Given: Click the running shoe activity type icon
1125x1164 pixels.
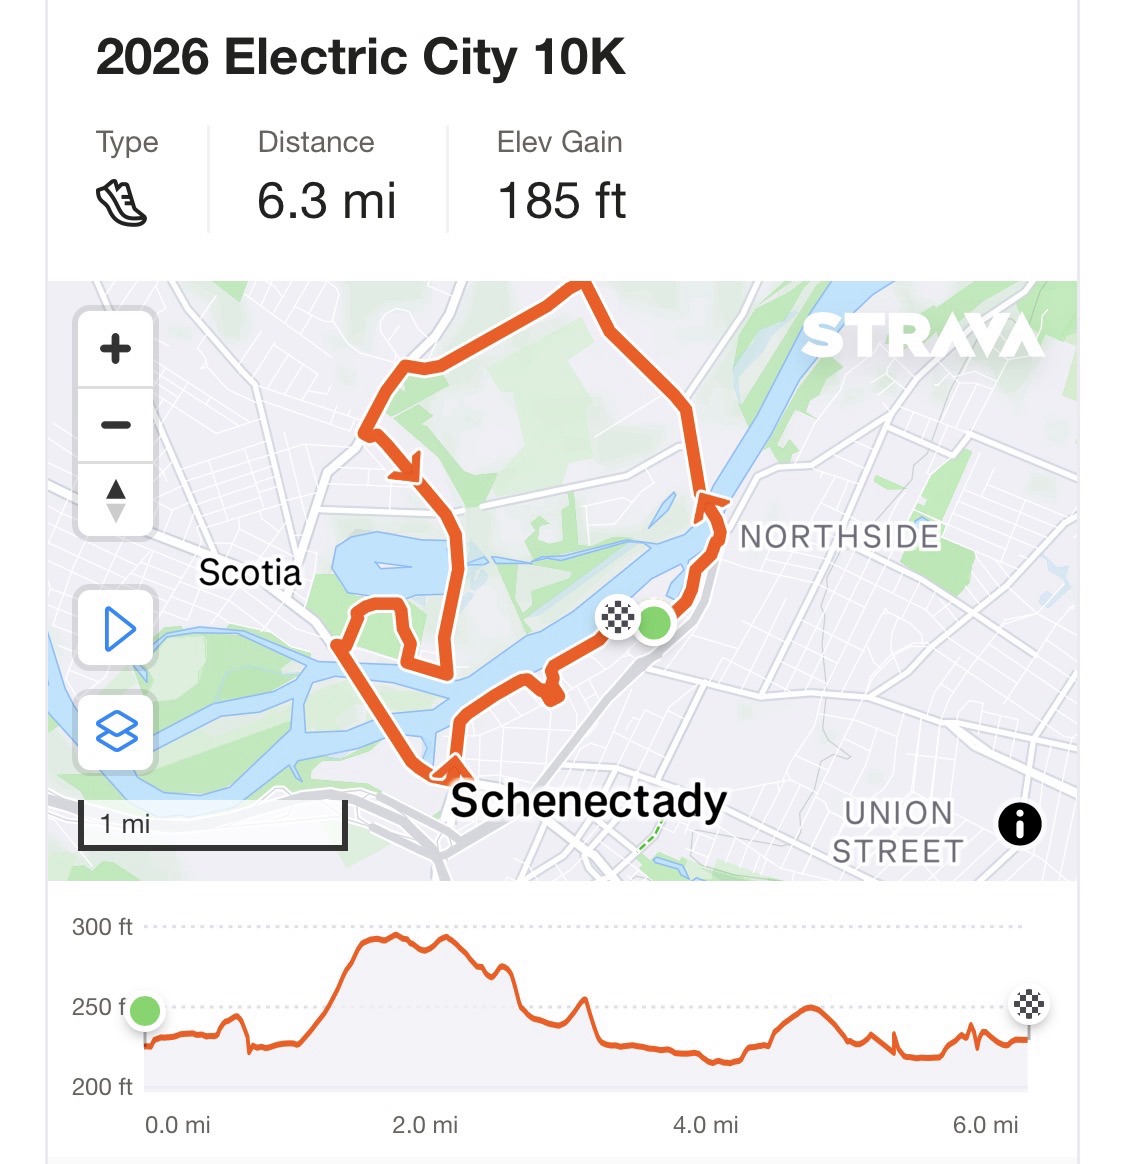Looking at the screenshot, I should tap(121, 203).
